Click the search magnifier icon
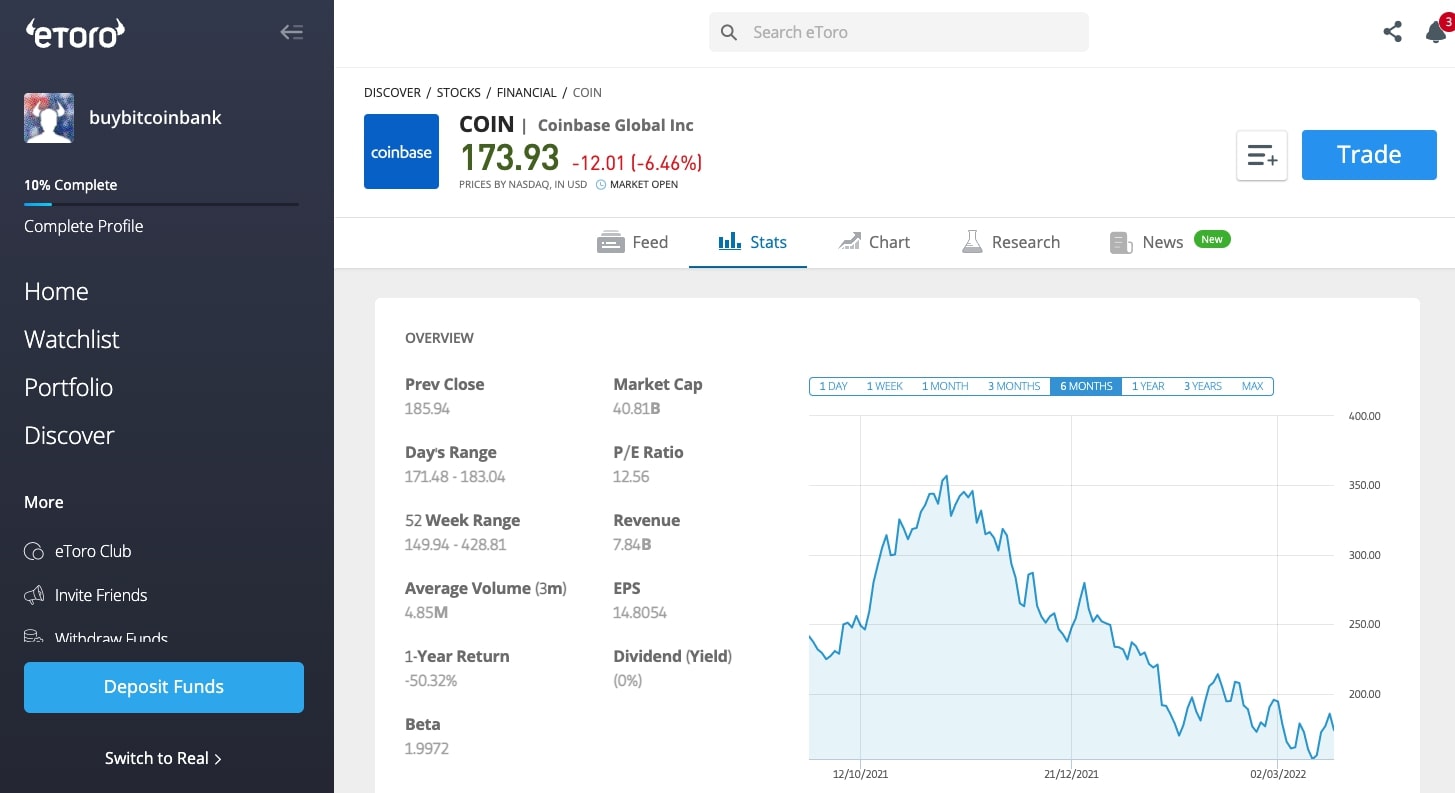Image resolution: width=1455 pixels, height=793 pixels. pyautogui.click(x=729, y=32)
